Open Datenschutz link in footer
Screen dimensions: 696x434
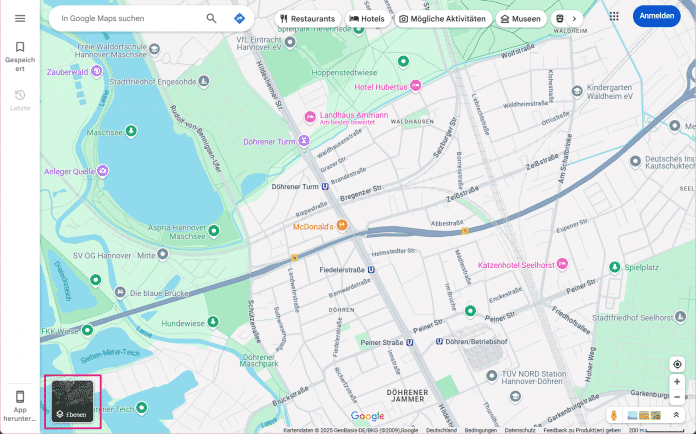pyautogui.click(x=519, y=430)
